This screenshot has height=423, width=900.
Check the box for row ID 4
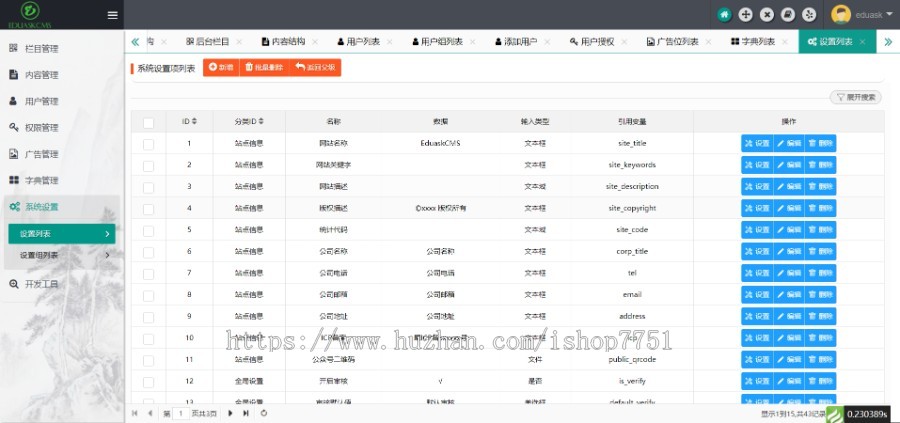coord(148,209)
